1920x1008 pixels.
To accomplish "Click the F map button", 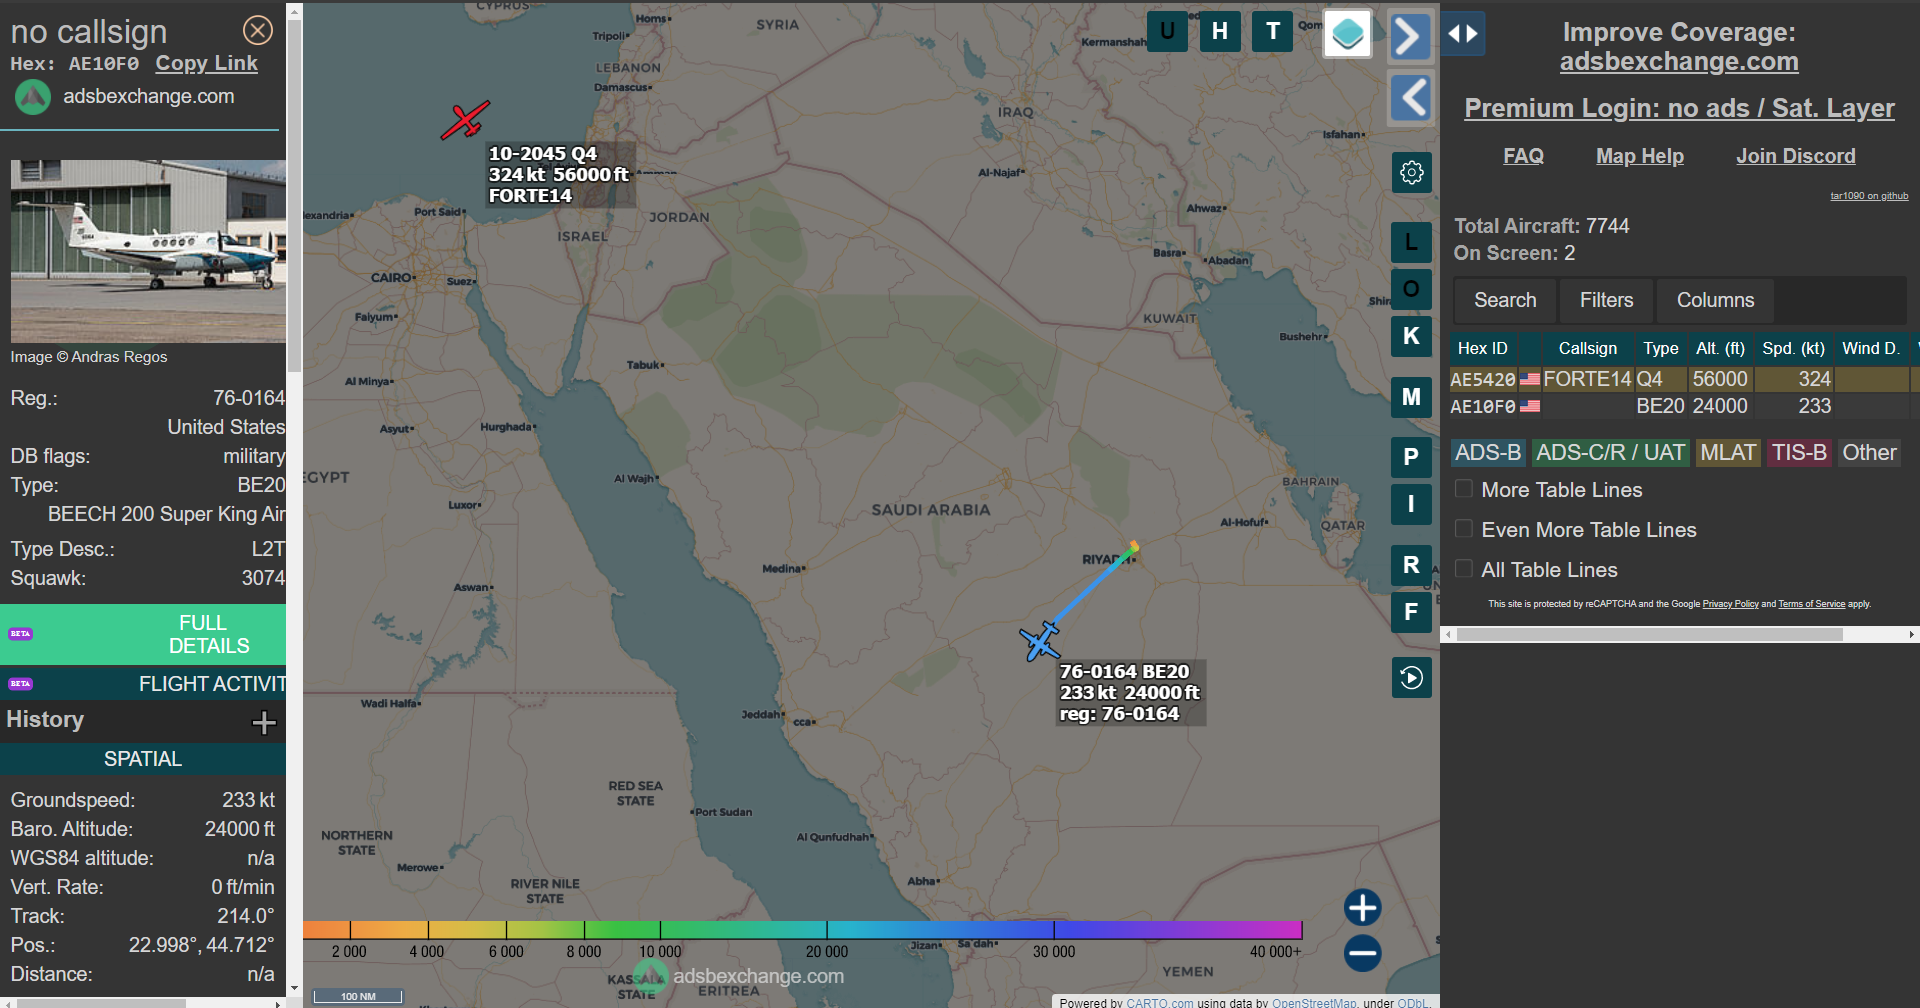I will click(x=1411, y=612).
